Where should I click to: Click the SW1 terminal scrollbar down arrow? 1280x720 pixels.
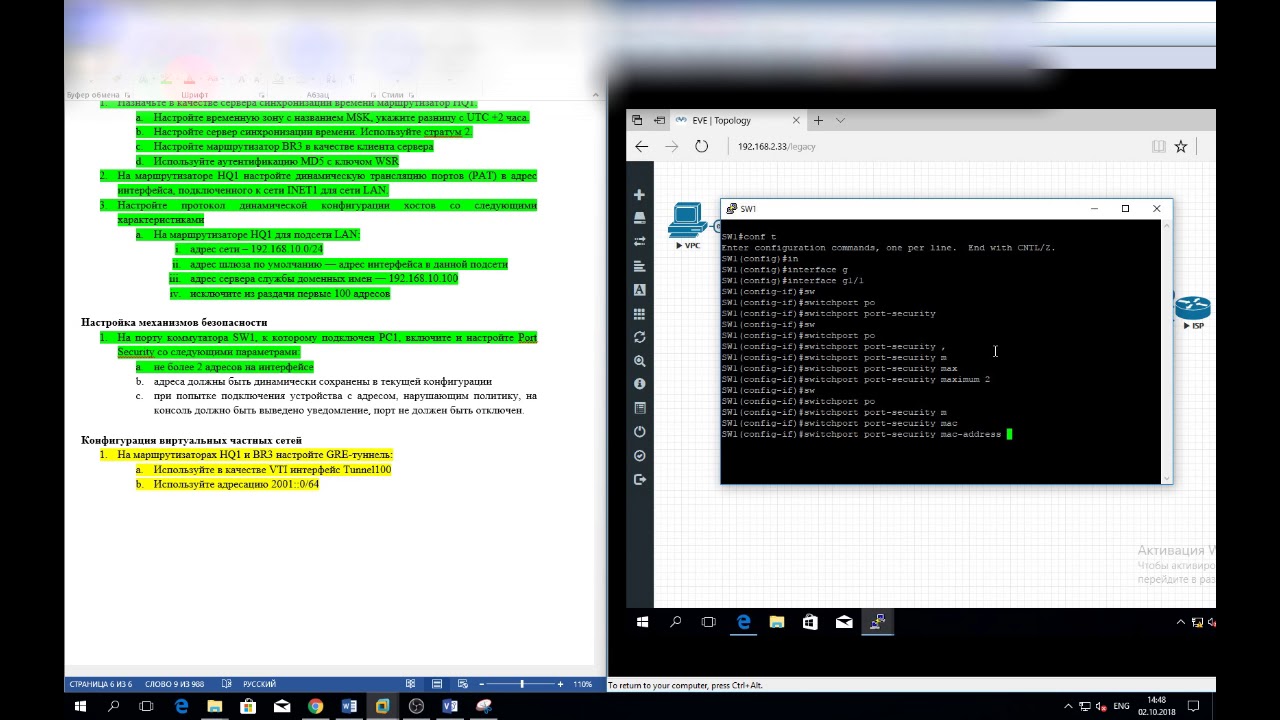1166,479
